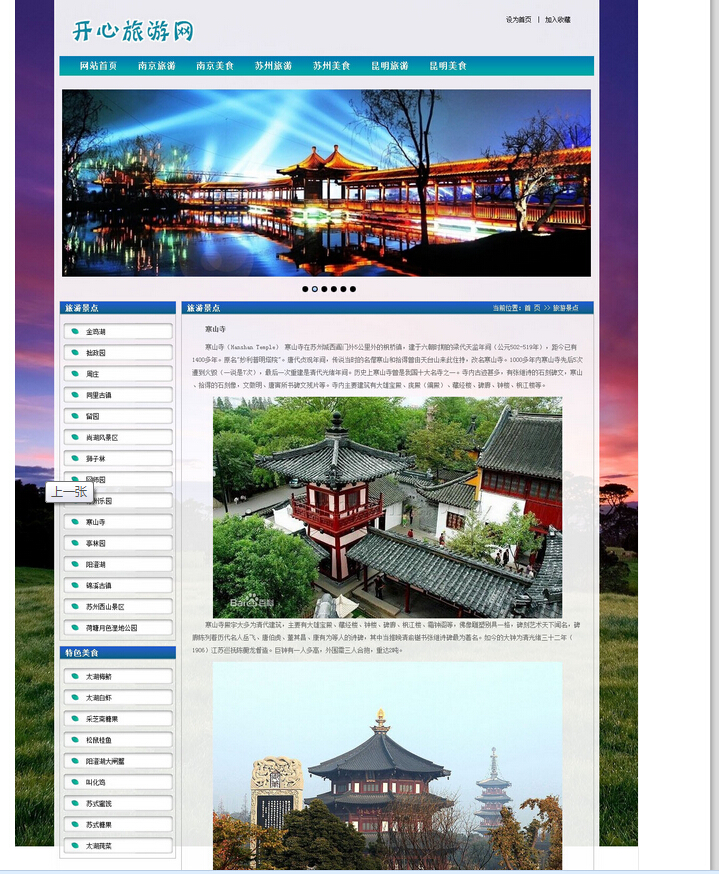Image resolution: width=719 pixels, height=874 pixels.
Task: Open the 同里古镇 attraction entry
Action: [x=100, y=395]
